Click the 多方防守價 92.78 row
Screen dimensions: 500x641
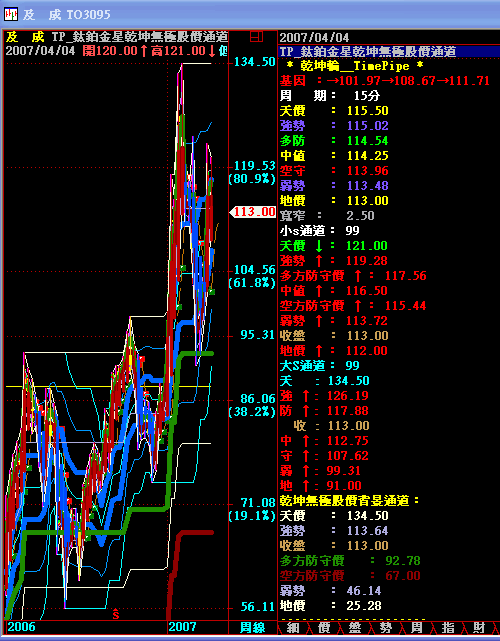(x=350, y=560)
